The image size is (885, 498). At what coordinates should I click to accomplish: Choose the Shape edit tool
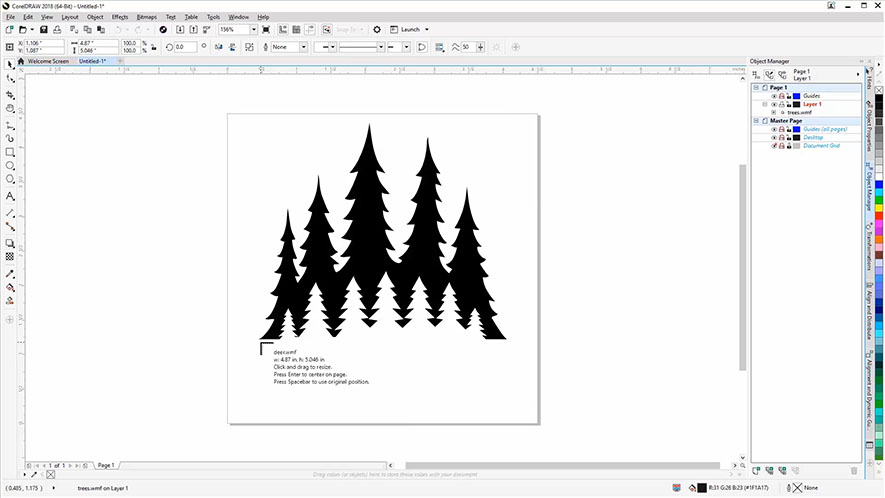point(10,79)
